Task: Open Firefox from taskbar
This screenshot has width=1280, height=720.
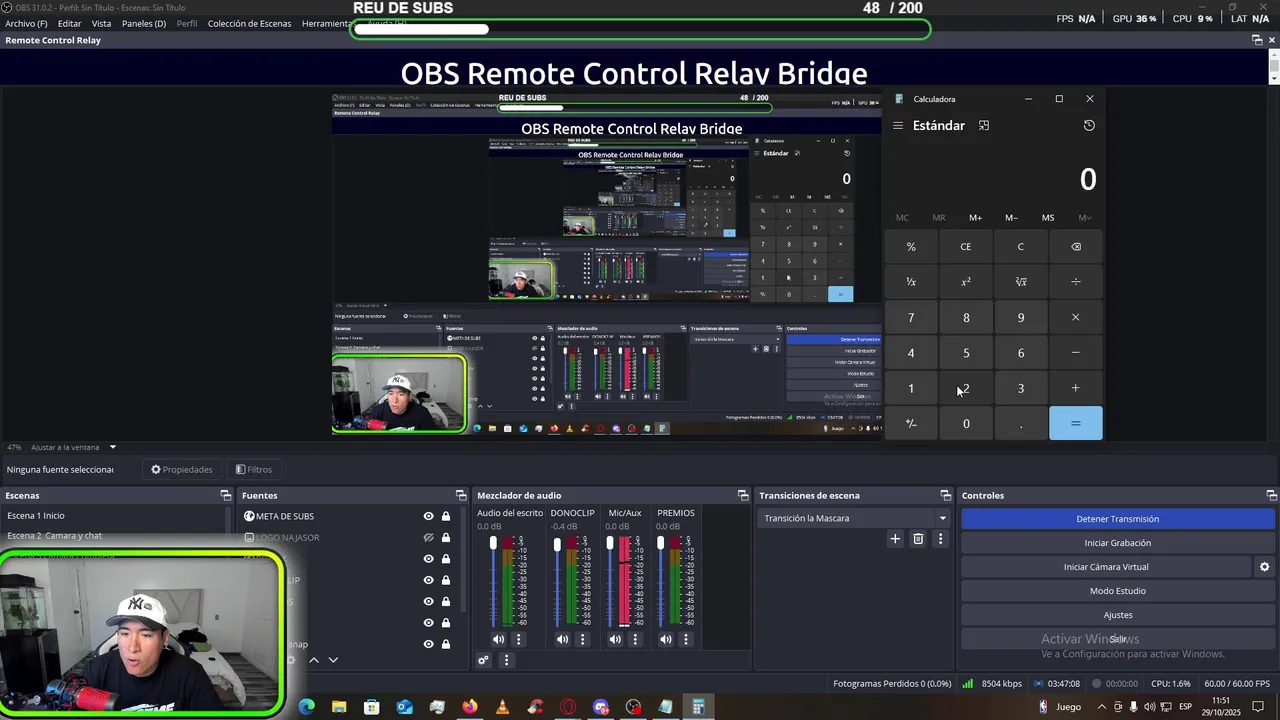Action: click(469, 707)
